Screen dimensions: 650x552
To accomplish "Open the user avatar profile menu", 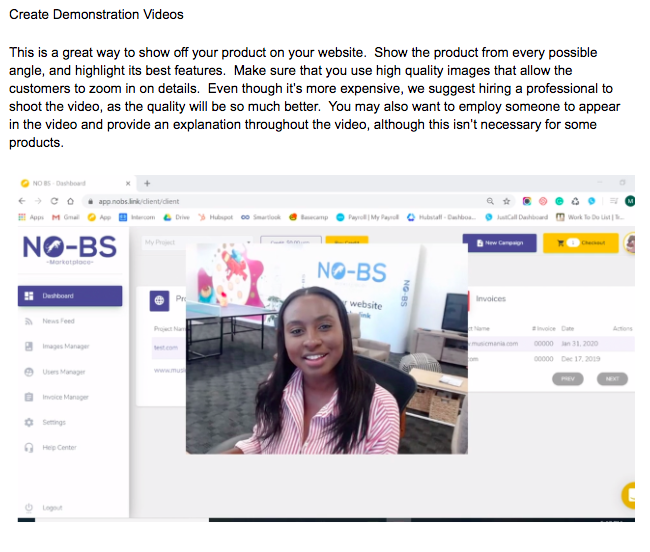I will tap(631, 243).
